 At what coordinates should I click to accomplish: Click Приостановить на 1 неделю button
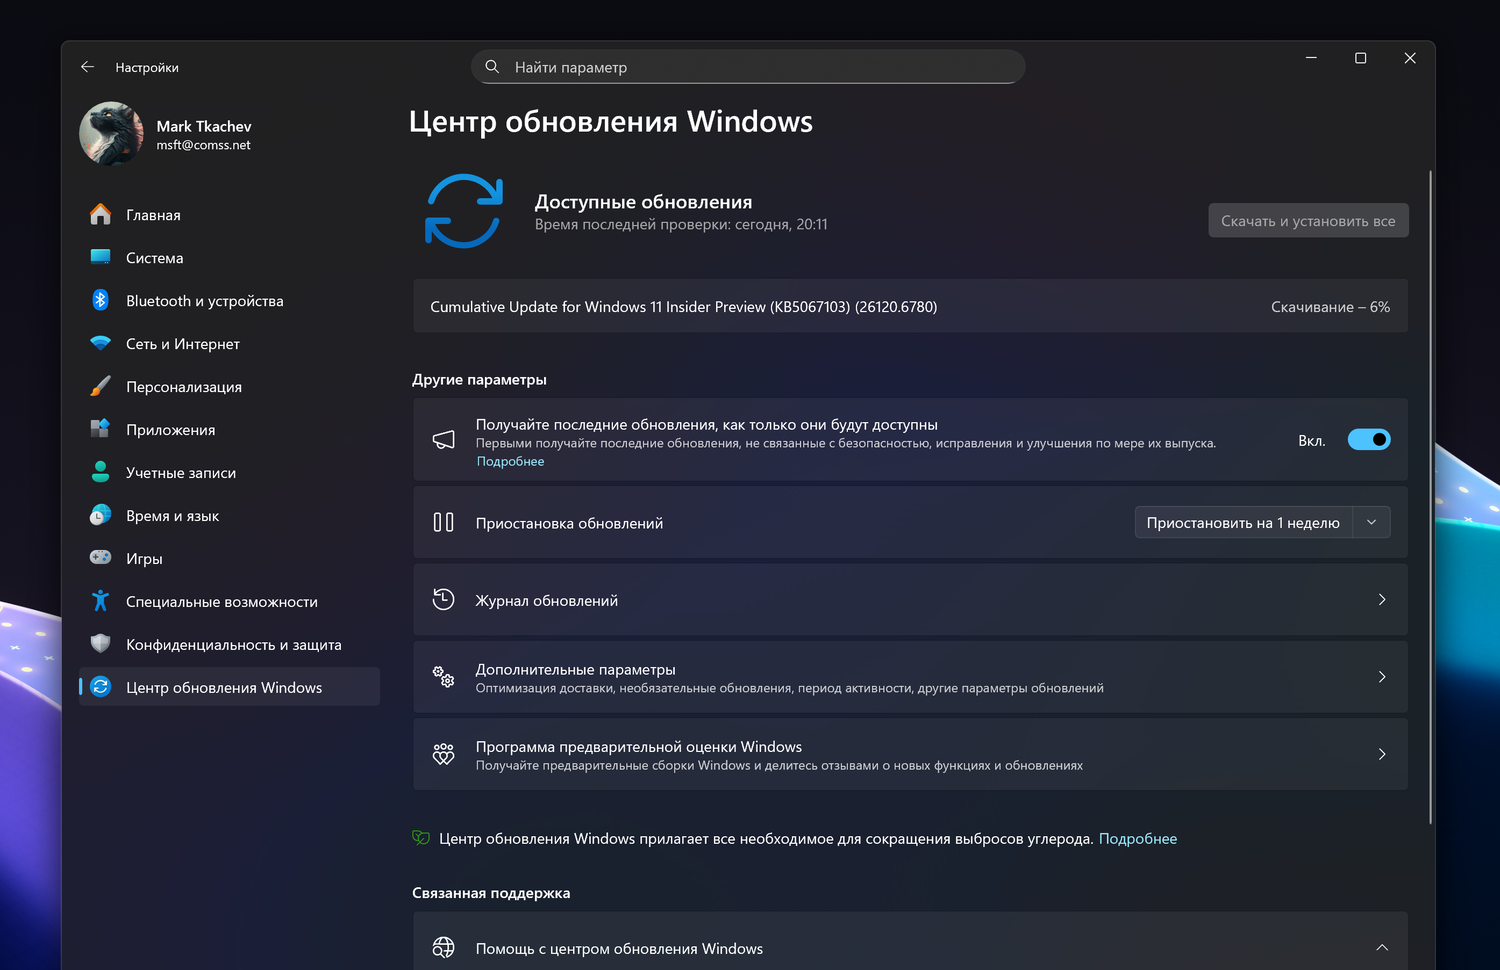pos(1242,523)
